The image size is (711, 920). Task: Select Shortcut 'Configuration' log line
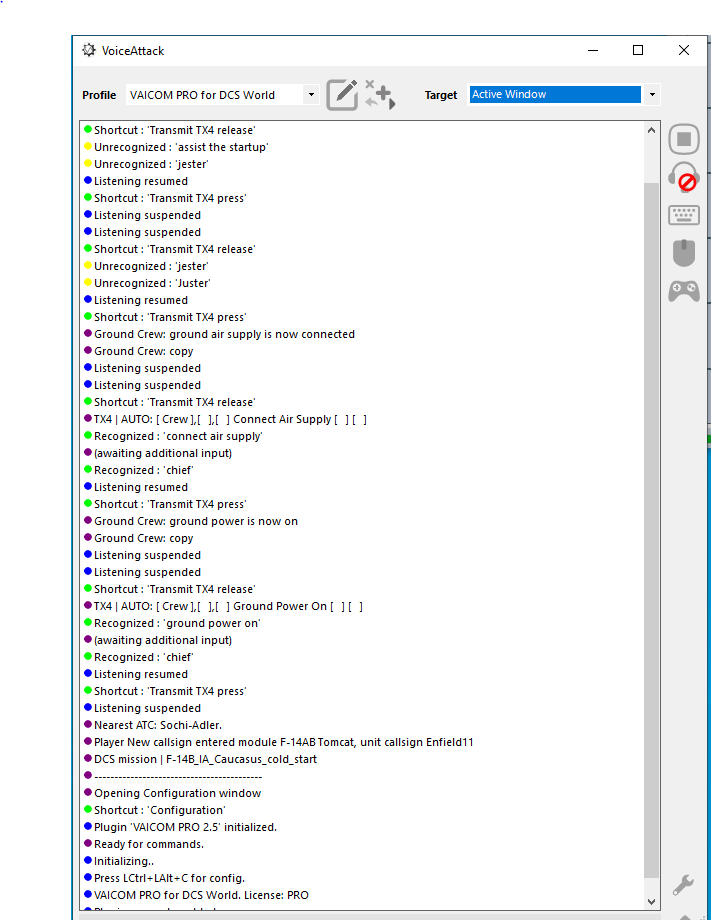[x=155, y=811]
